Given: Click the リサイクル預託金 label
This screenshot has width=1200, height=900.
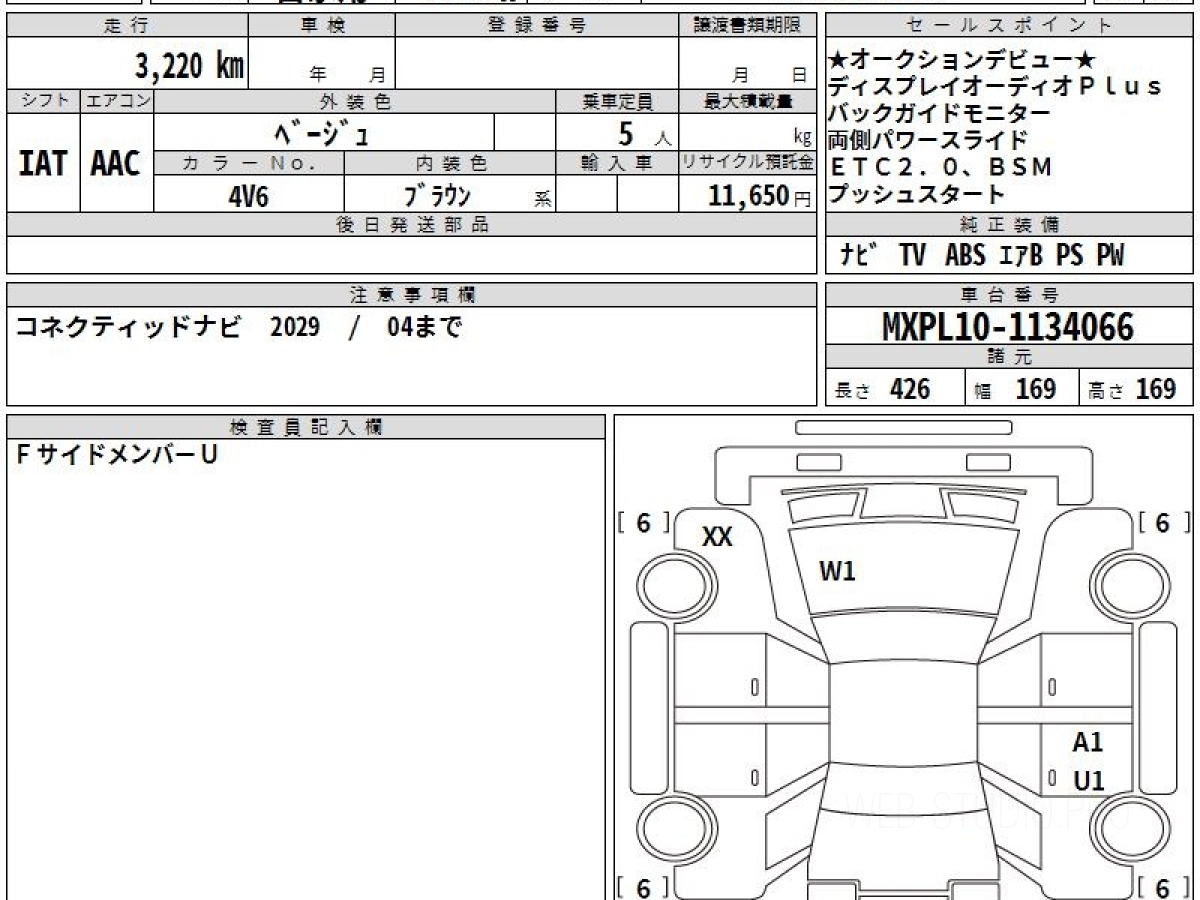Looking at the screenshot, I should tap(747, 163).
